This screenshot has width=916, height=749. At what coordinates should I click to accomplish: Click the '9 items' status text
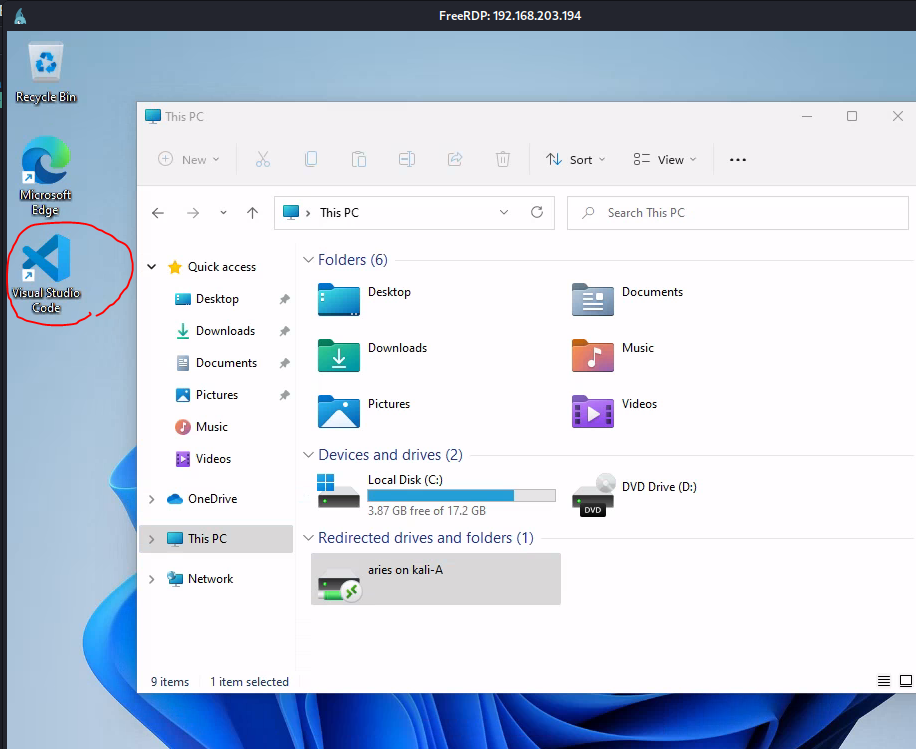click(170, 682)
